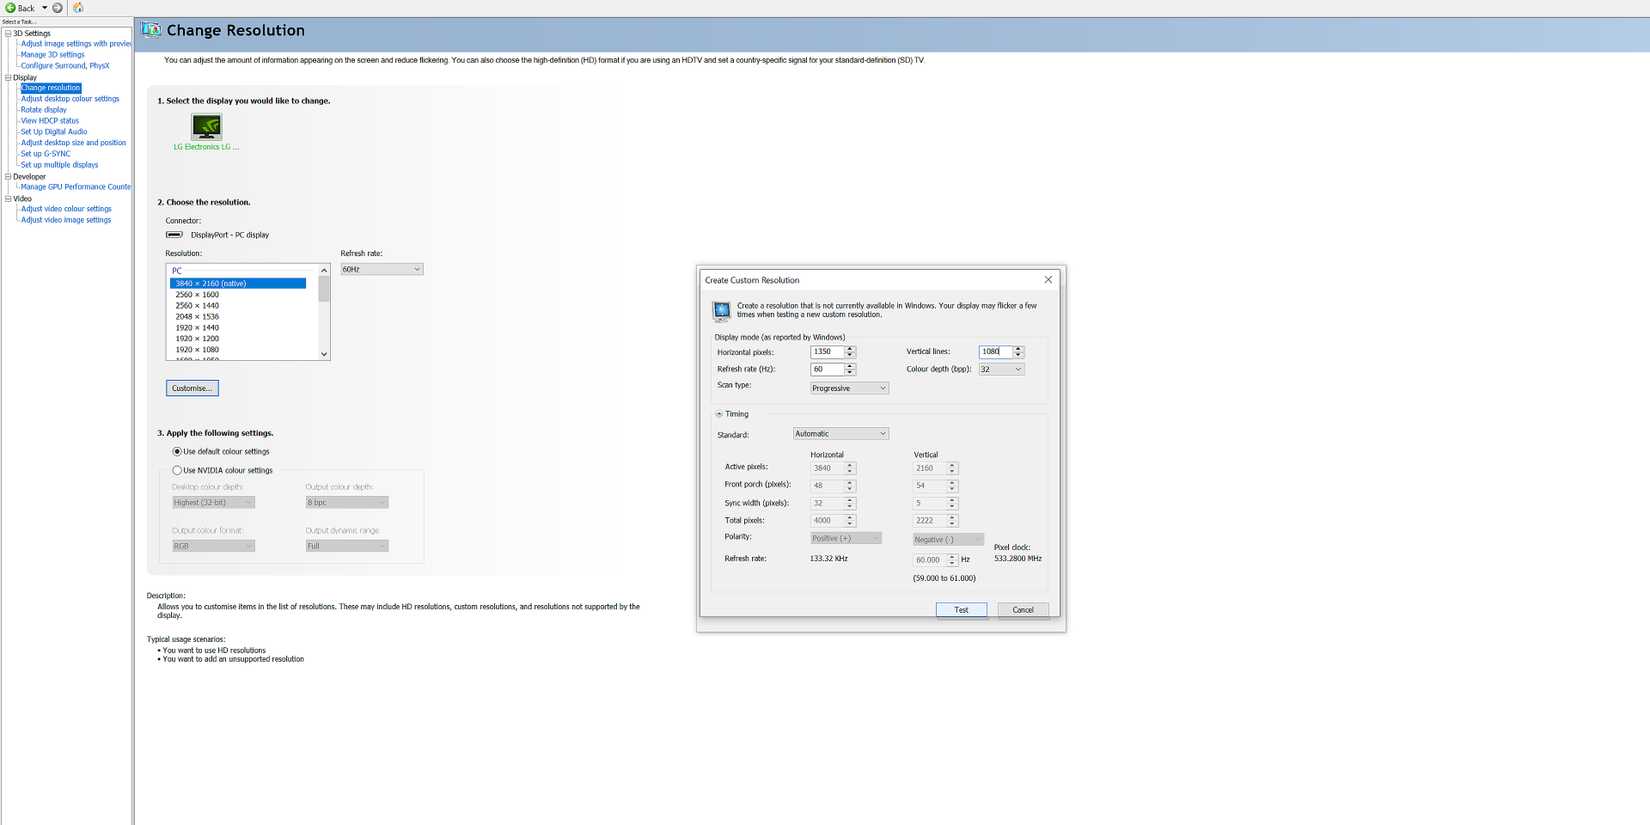
Task: Open the 60Hz Refresh rate dropdown
Action: (x=381, y=269)
